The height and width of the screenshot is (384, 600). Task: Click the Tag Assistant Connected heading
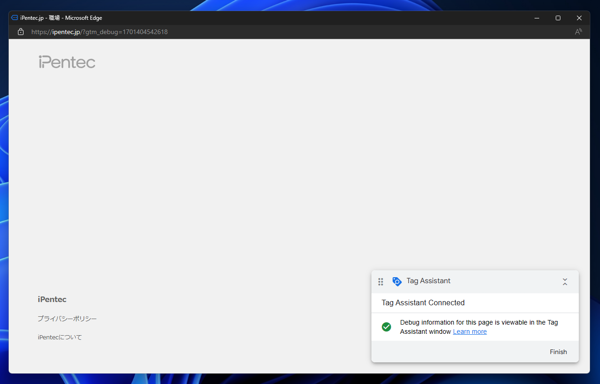(423, 303)
